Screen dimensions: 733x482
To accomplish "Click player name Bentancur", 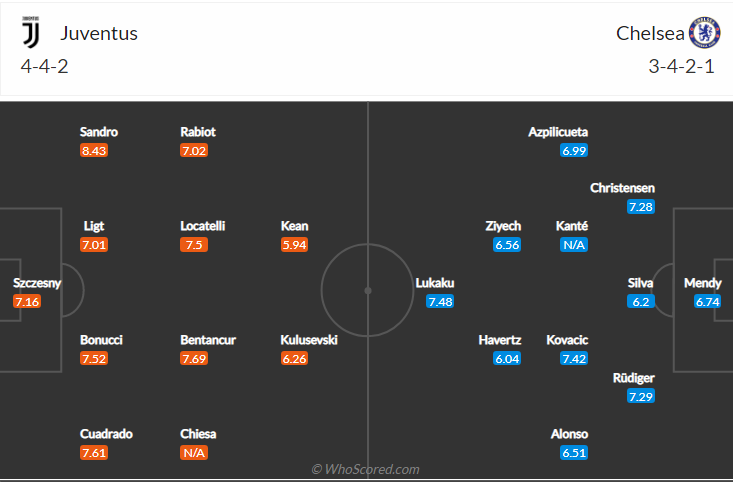I will 208,340.
